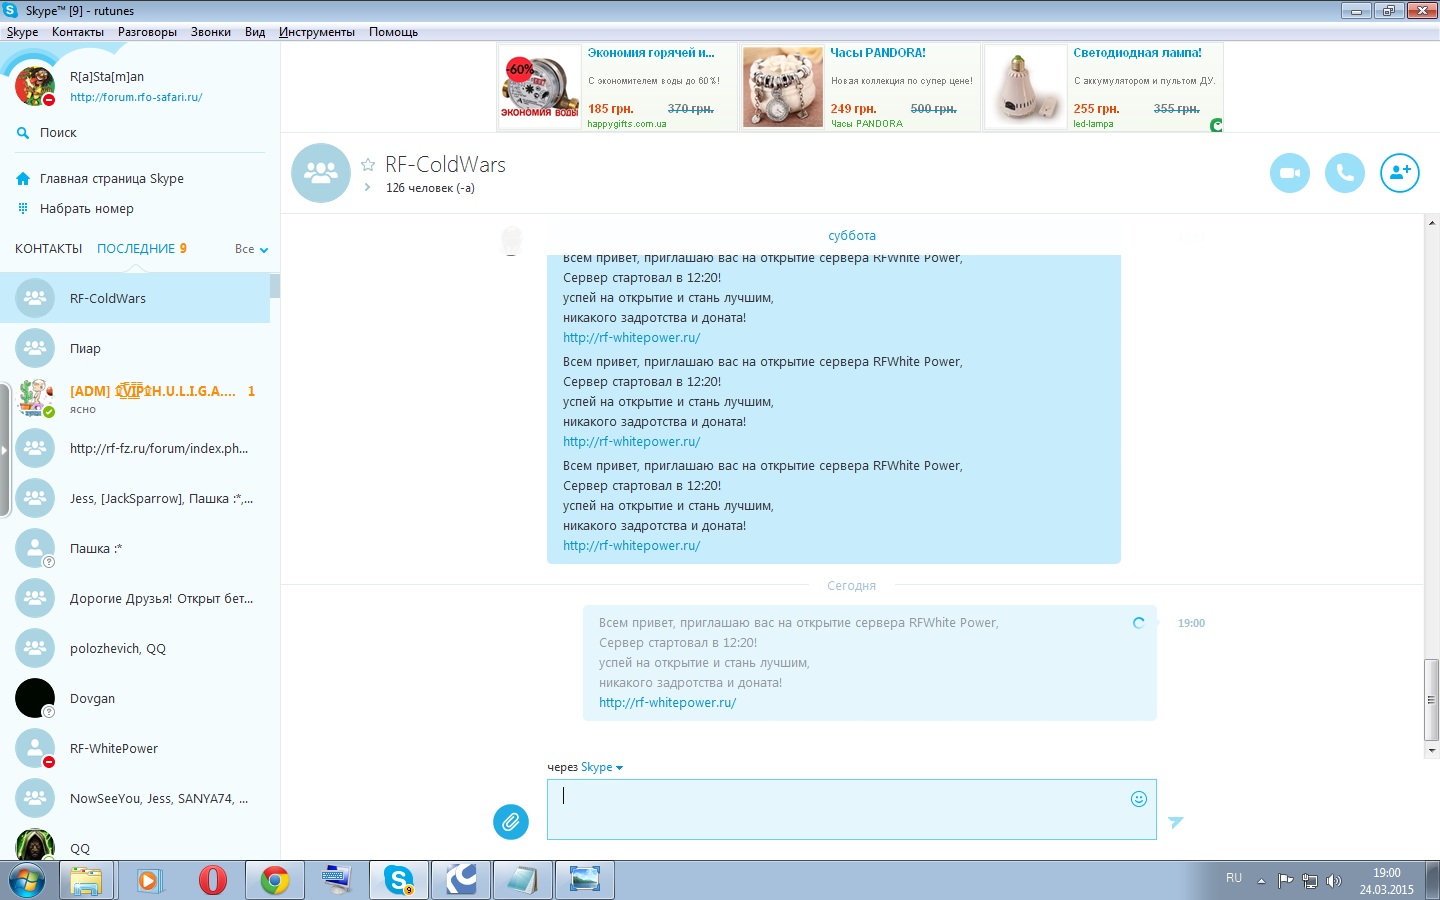Open Chrome from the taskbar
The width and height of the screenshot is (1440, 900).
274,881
